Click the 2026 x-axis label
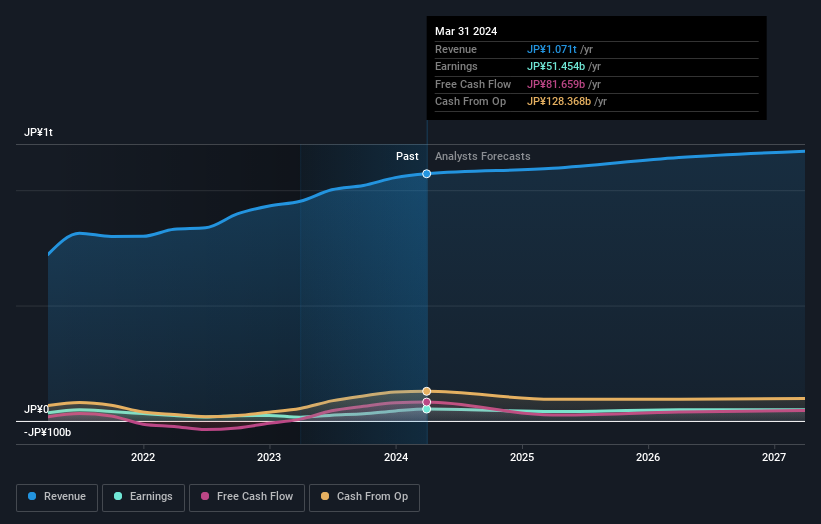The height and width of the screenshot is (524, 821). tap(648, 457)
